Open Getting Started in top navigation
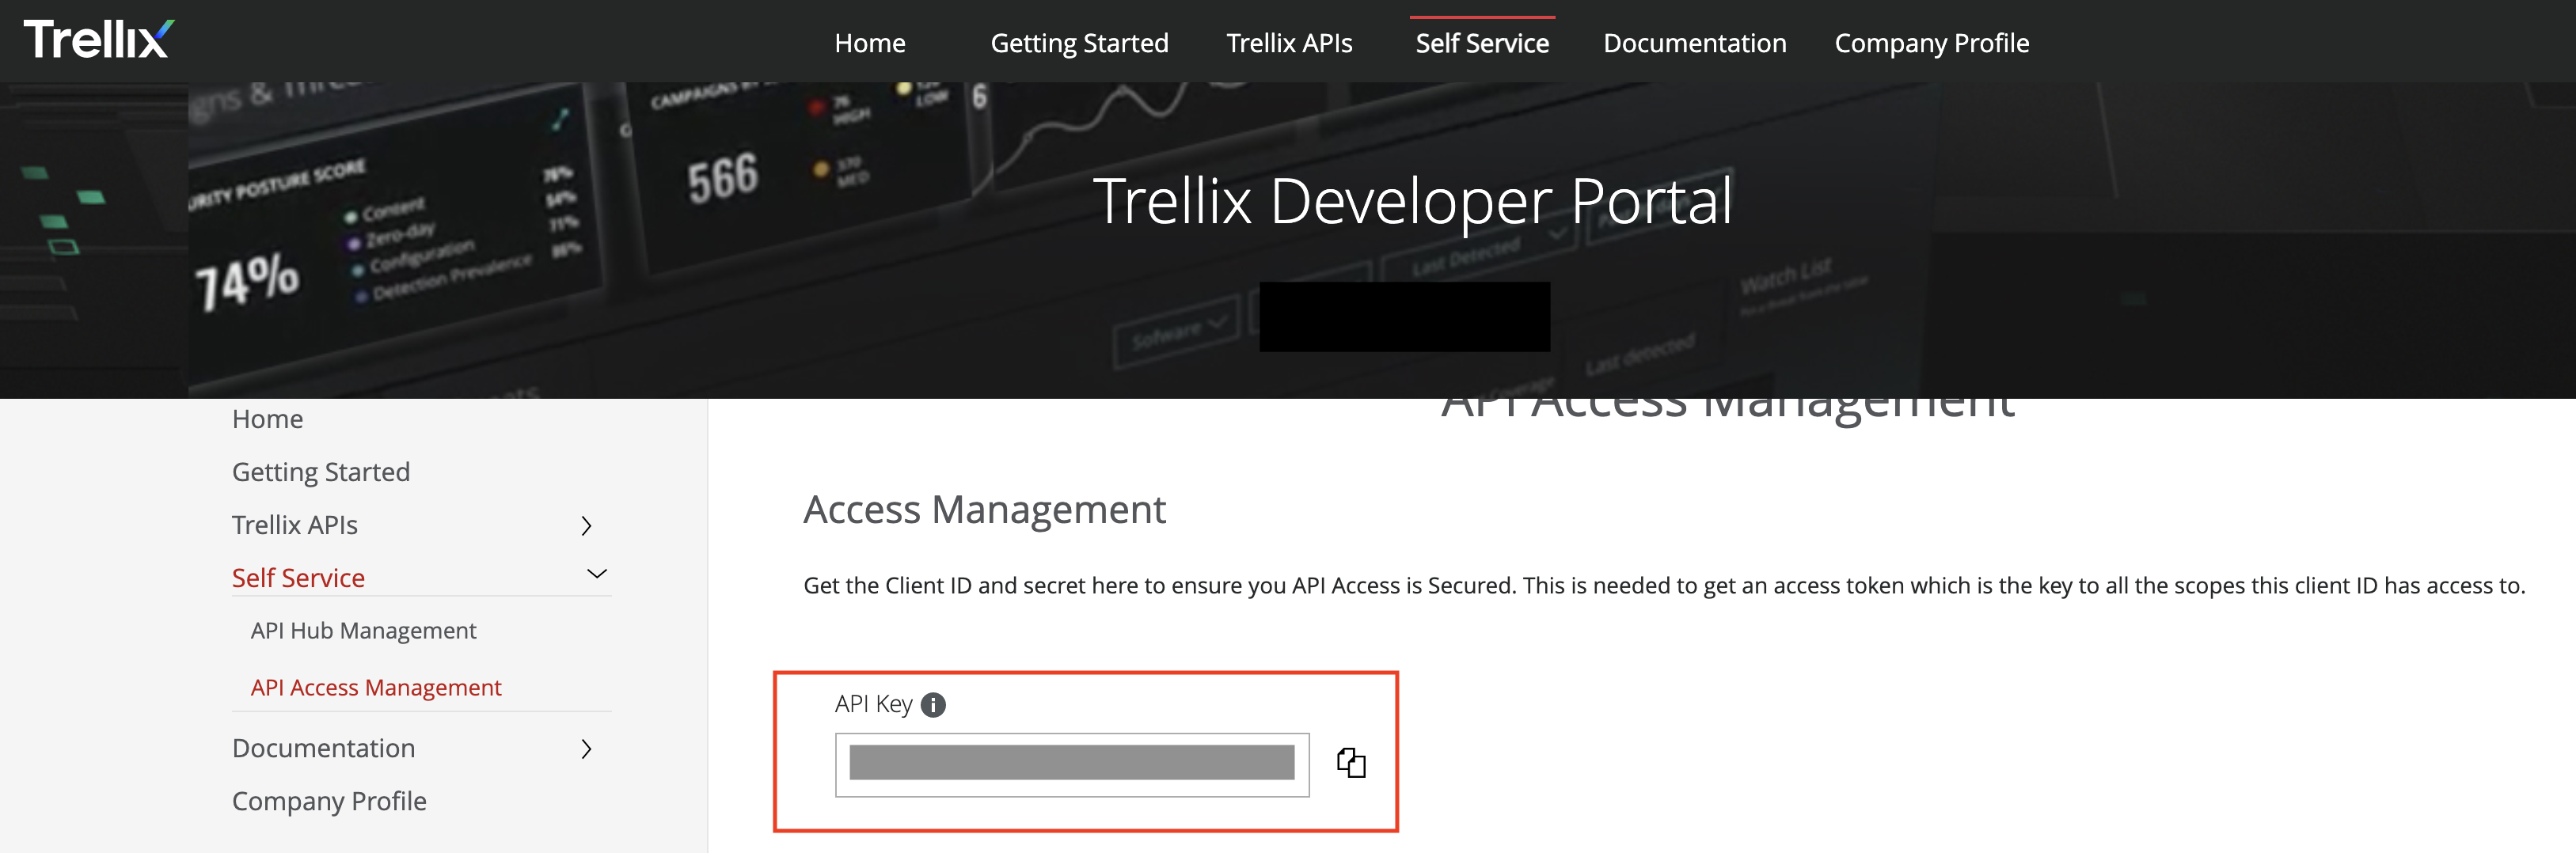 pyautogui.click(x=1078, y=43)
